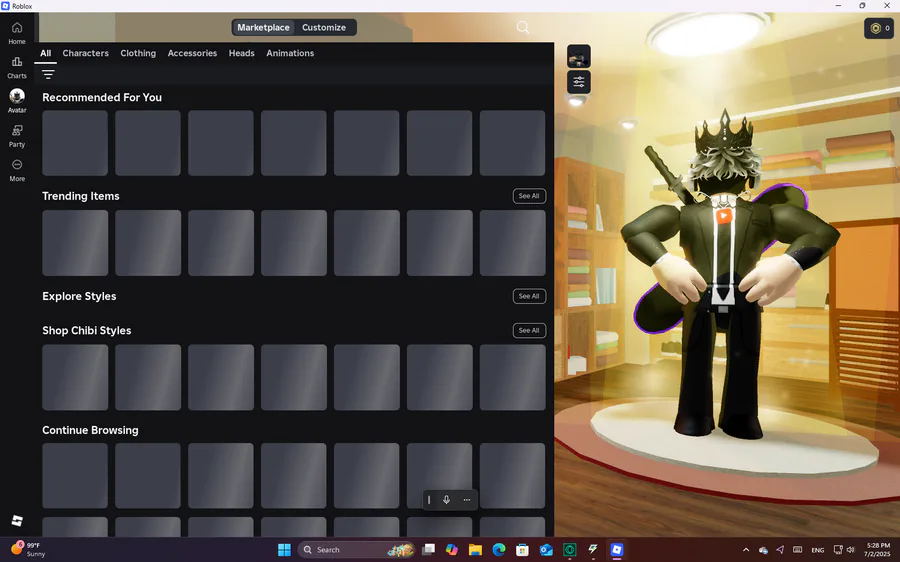Click the Roblox Studio logo at sidebar bottom
This screenshot has width=900, height=562.
[x=17, y=520]
